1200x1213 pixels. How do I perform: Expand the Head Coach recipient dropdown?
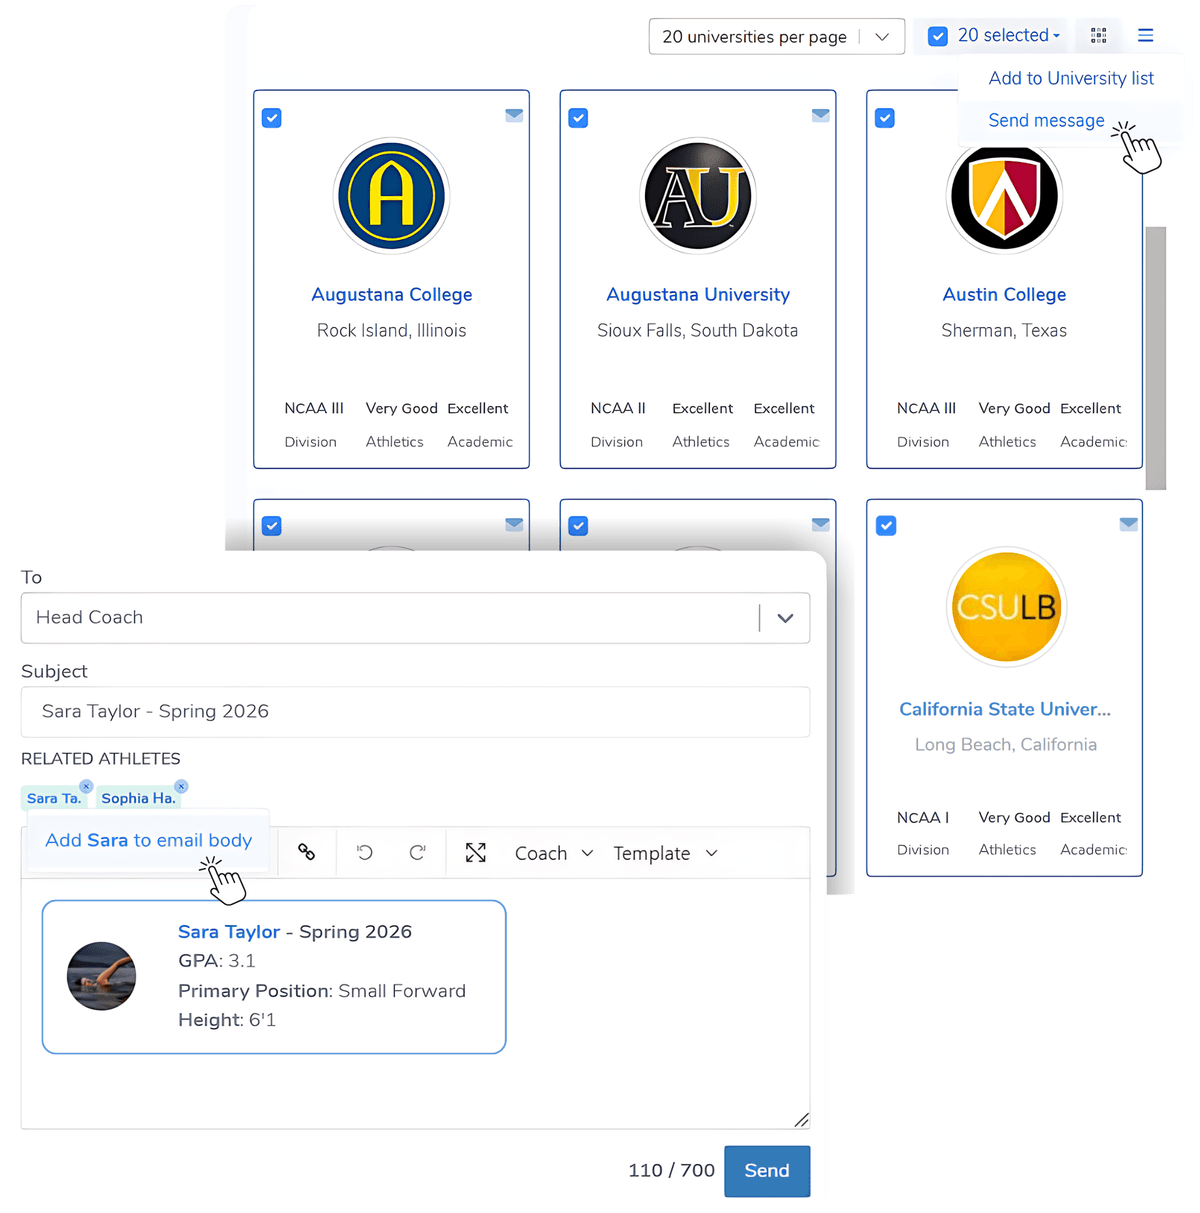pos(785,618)
